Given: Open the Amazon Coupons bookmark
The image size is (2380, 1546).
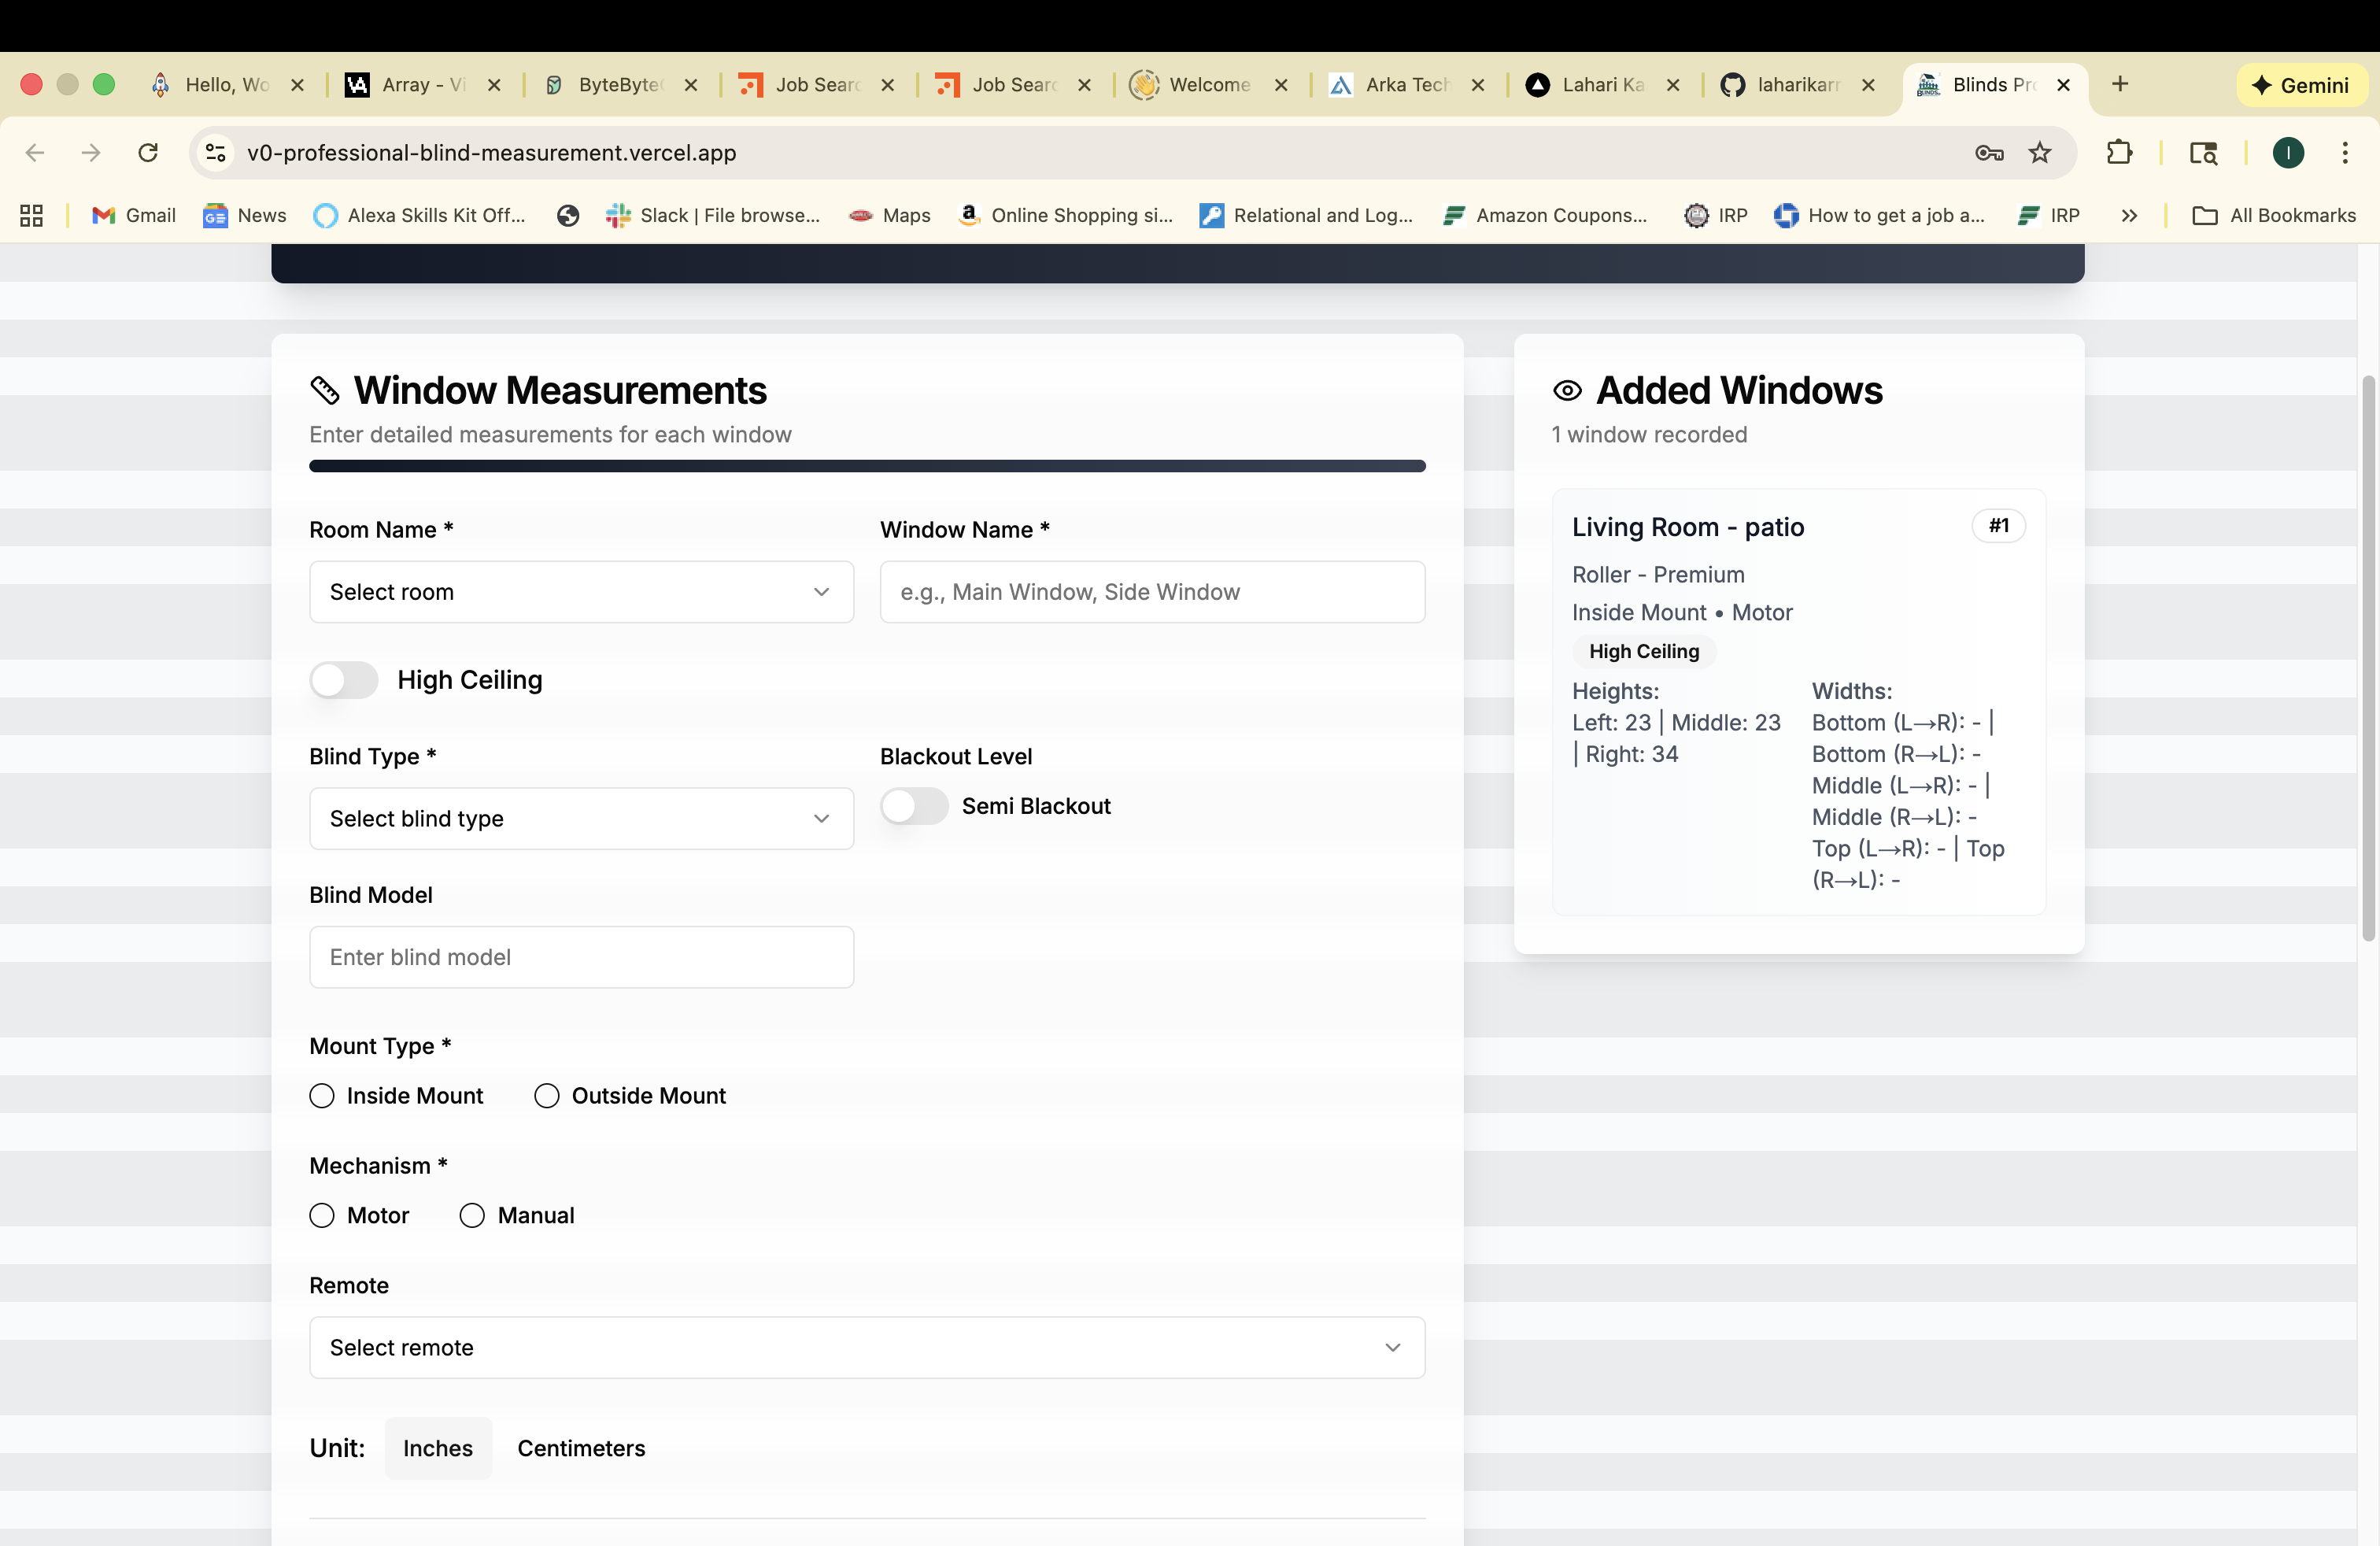Looking at the screenshot, I should [1546, 215].
